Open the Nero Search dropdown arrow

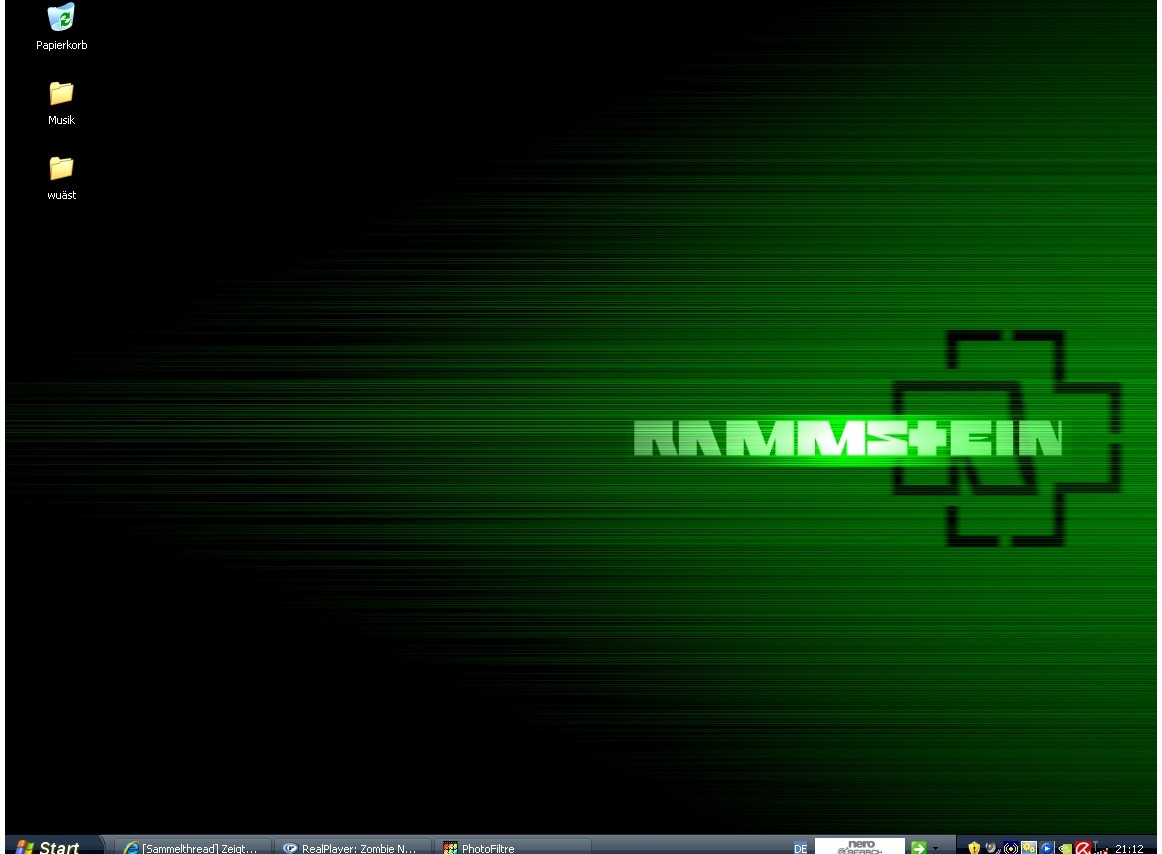coord(935,848)
